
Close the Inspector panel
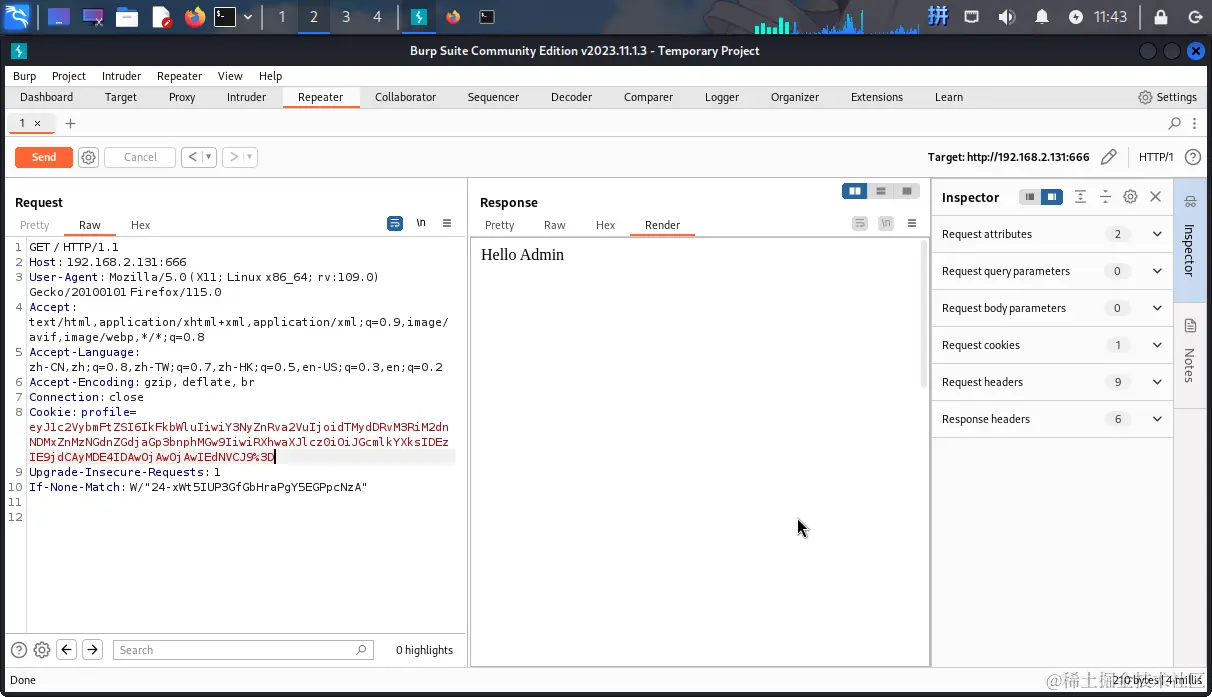(1156, 197)
